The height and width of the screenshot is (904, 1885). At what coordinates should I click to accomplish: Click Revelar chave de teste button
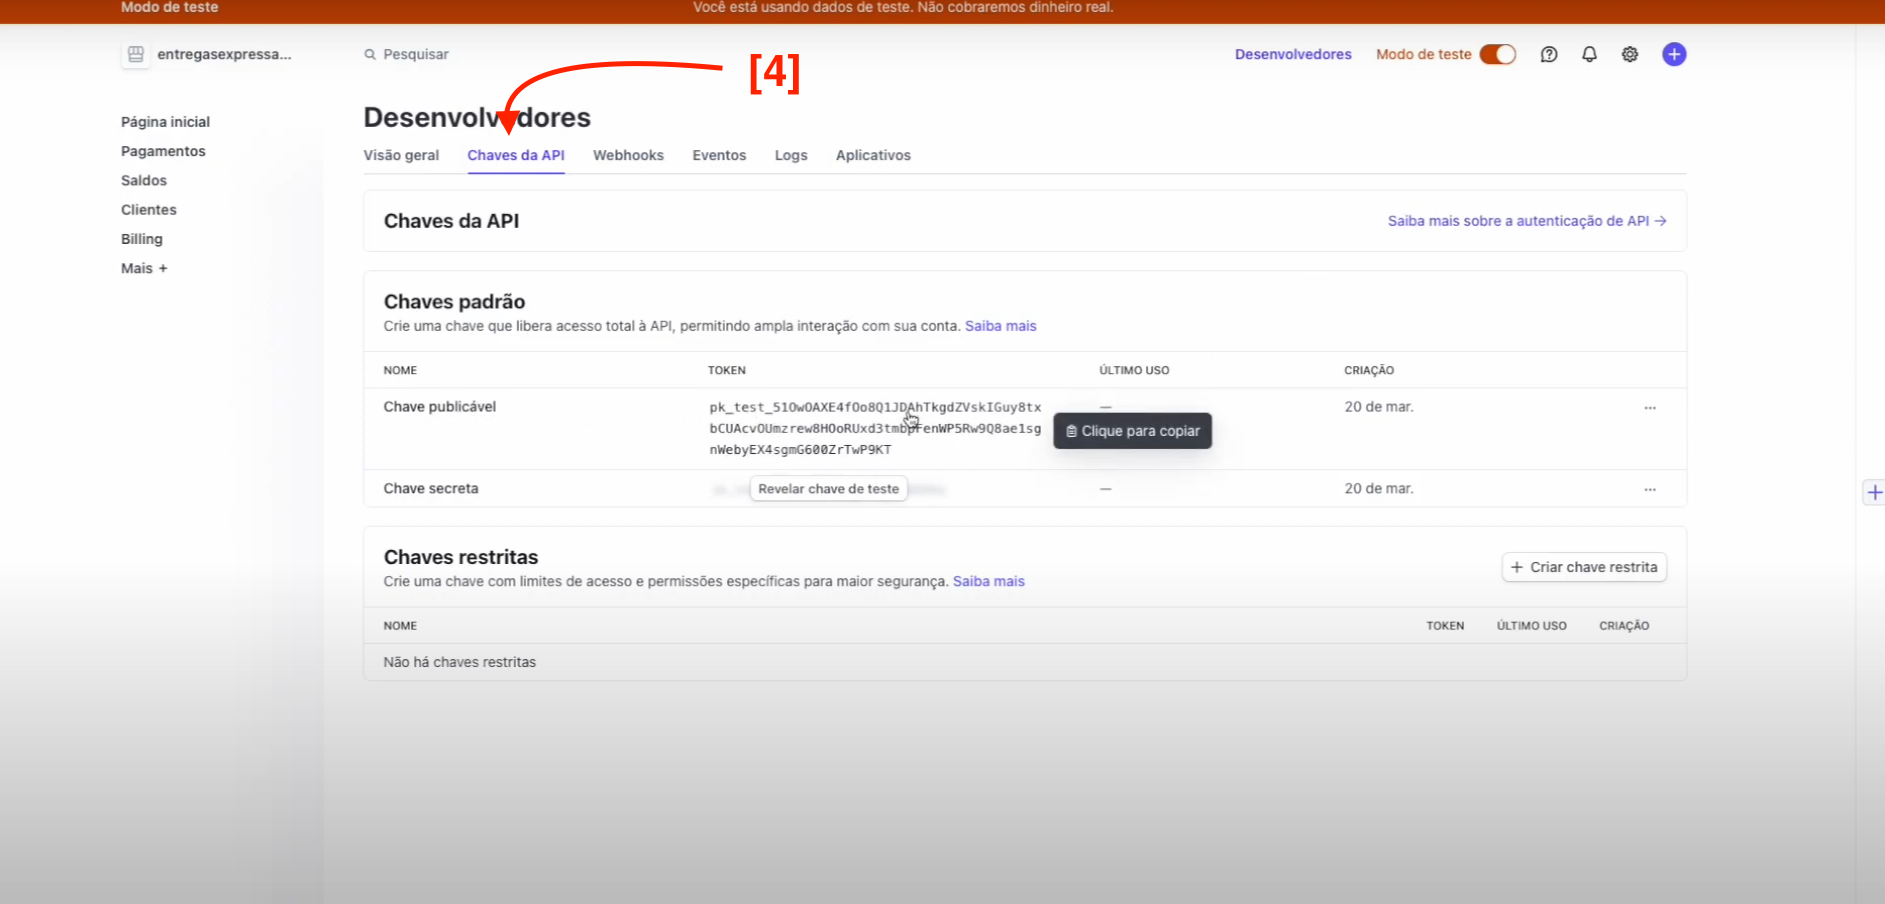pos(828,489)
